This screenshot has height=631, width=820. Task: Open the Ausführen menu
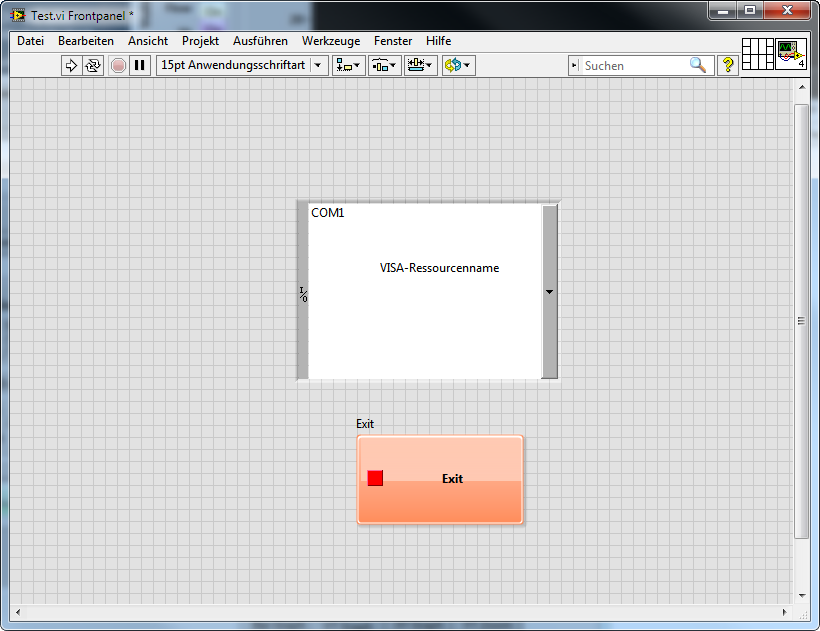[x=260, y=41]
